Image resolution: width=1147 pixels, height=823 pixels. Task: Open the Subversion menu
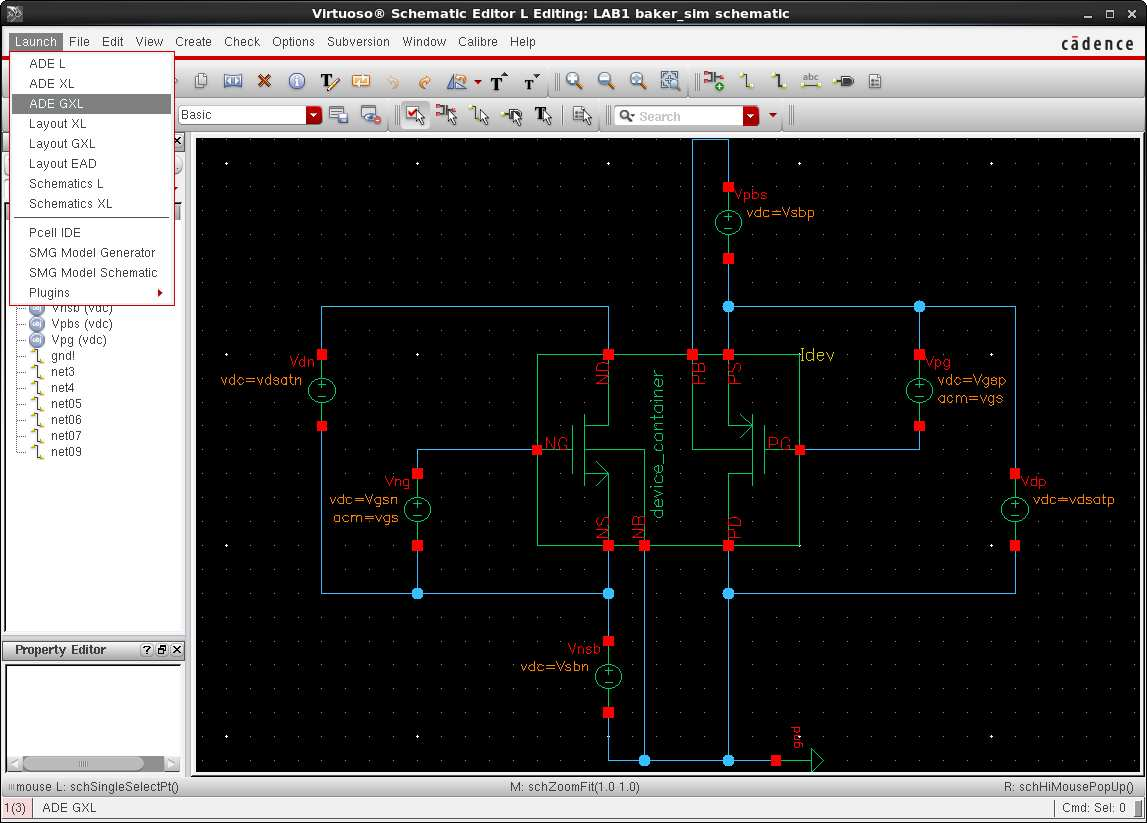(x=358, y=42)
